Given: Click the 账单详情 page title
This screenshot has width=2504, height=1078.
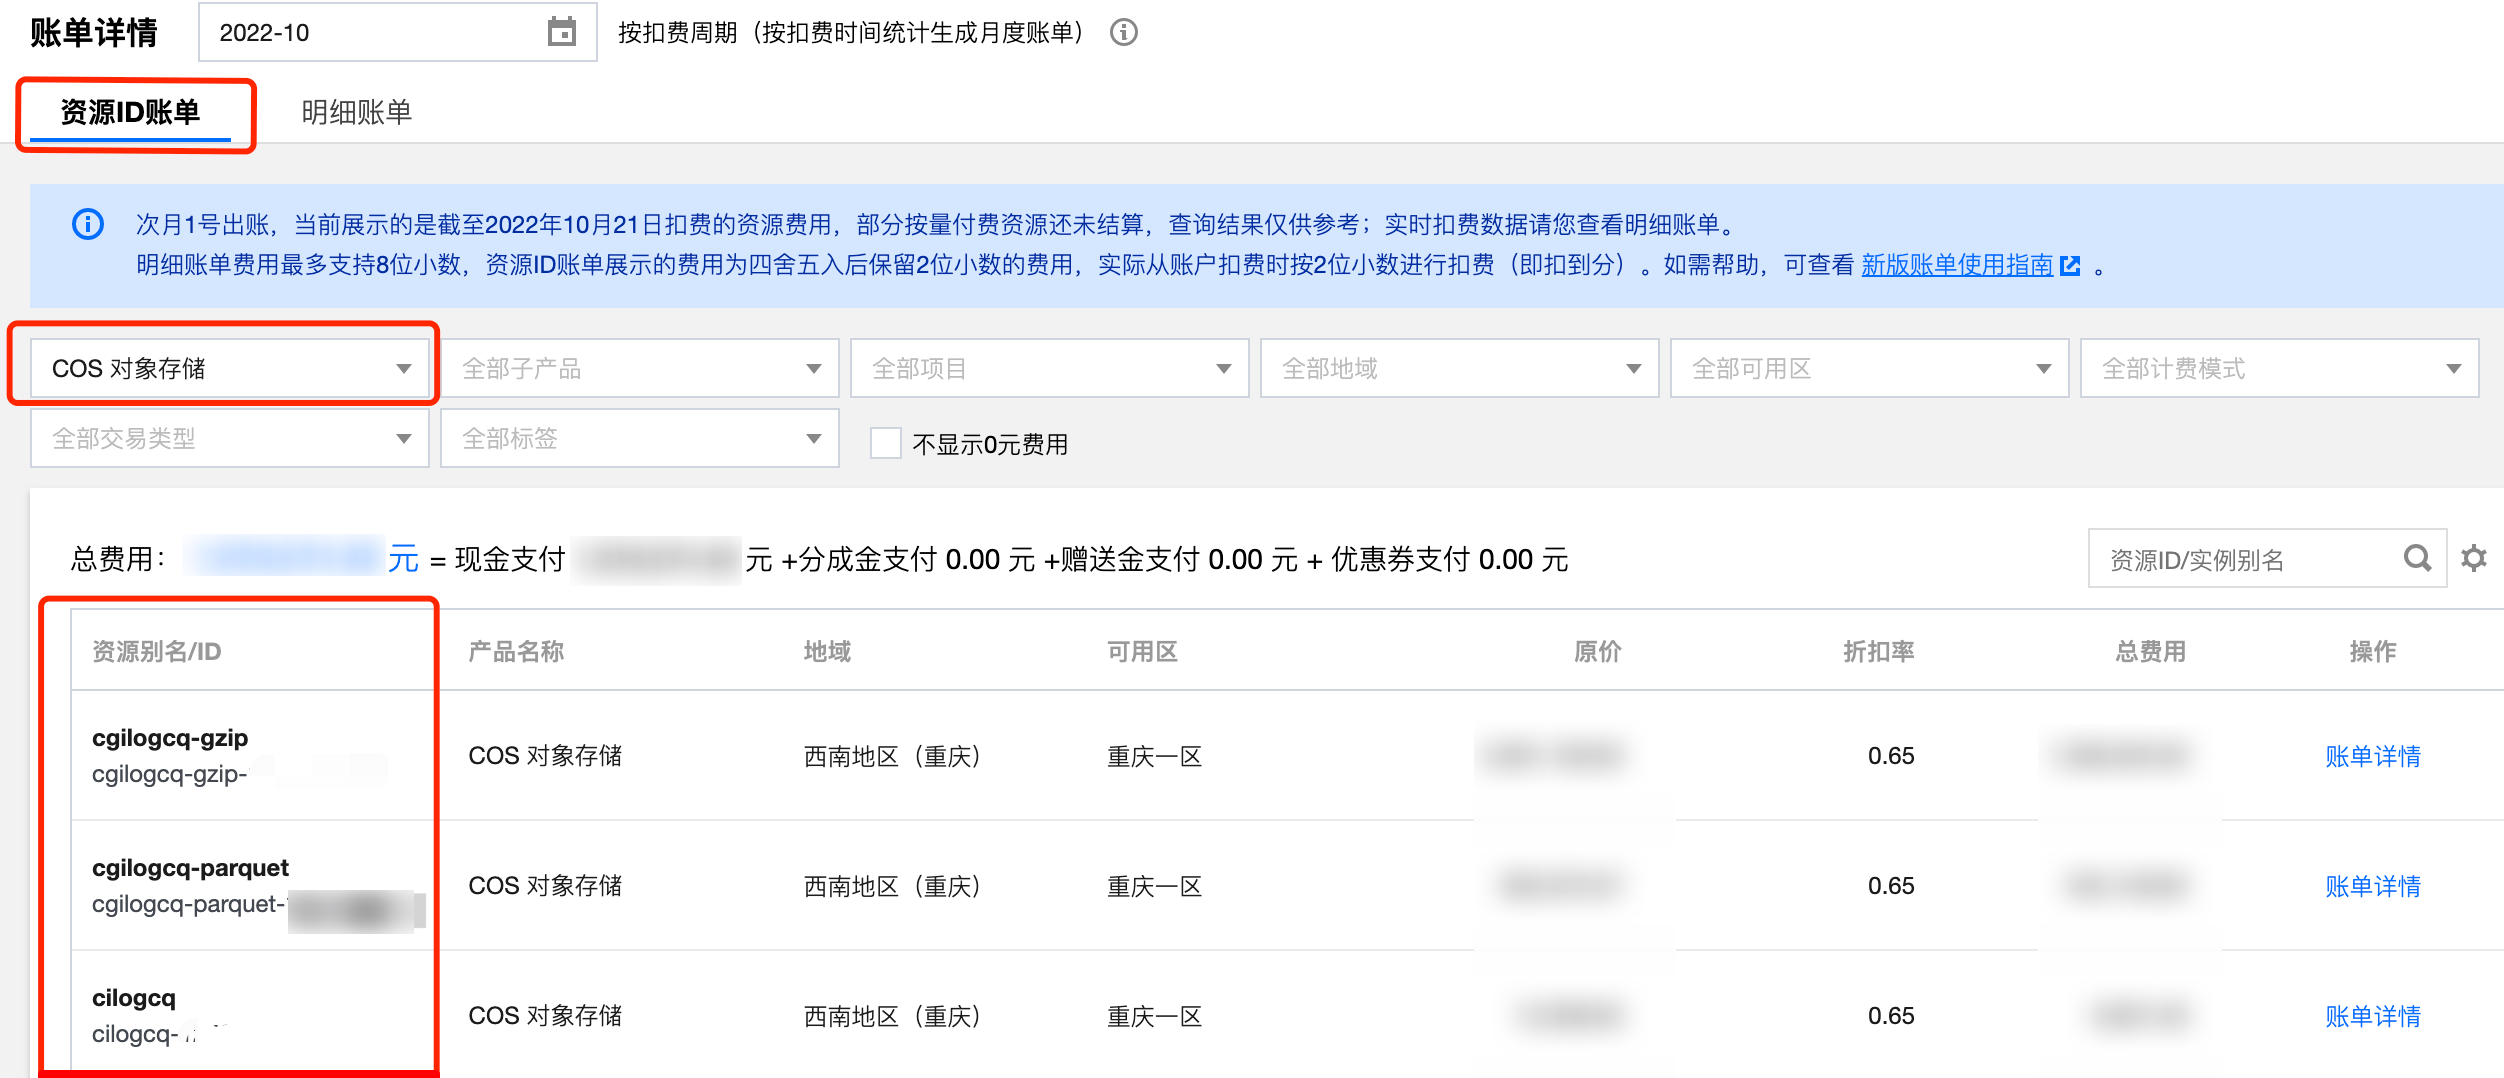Looking at the screenshot, I should (94, 32).
